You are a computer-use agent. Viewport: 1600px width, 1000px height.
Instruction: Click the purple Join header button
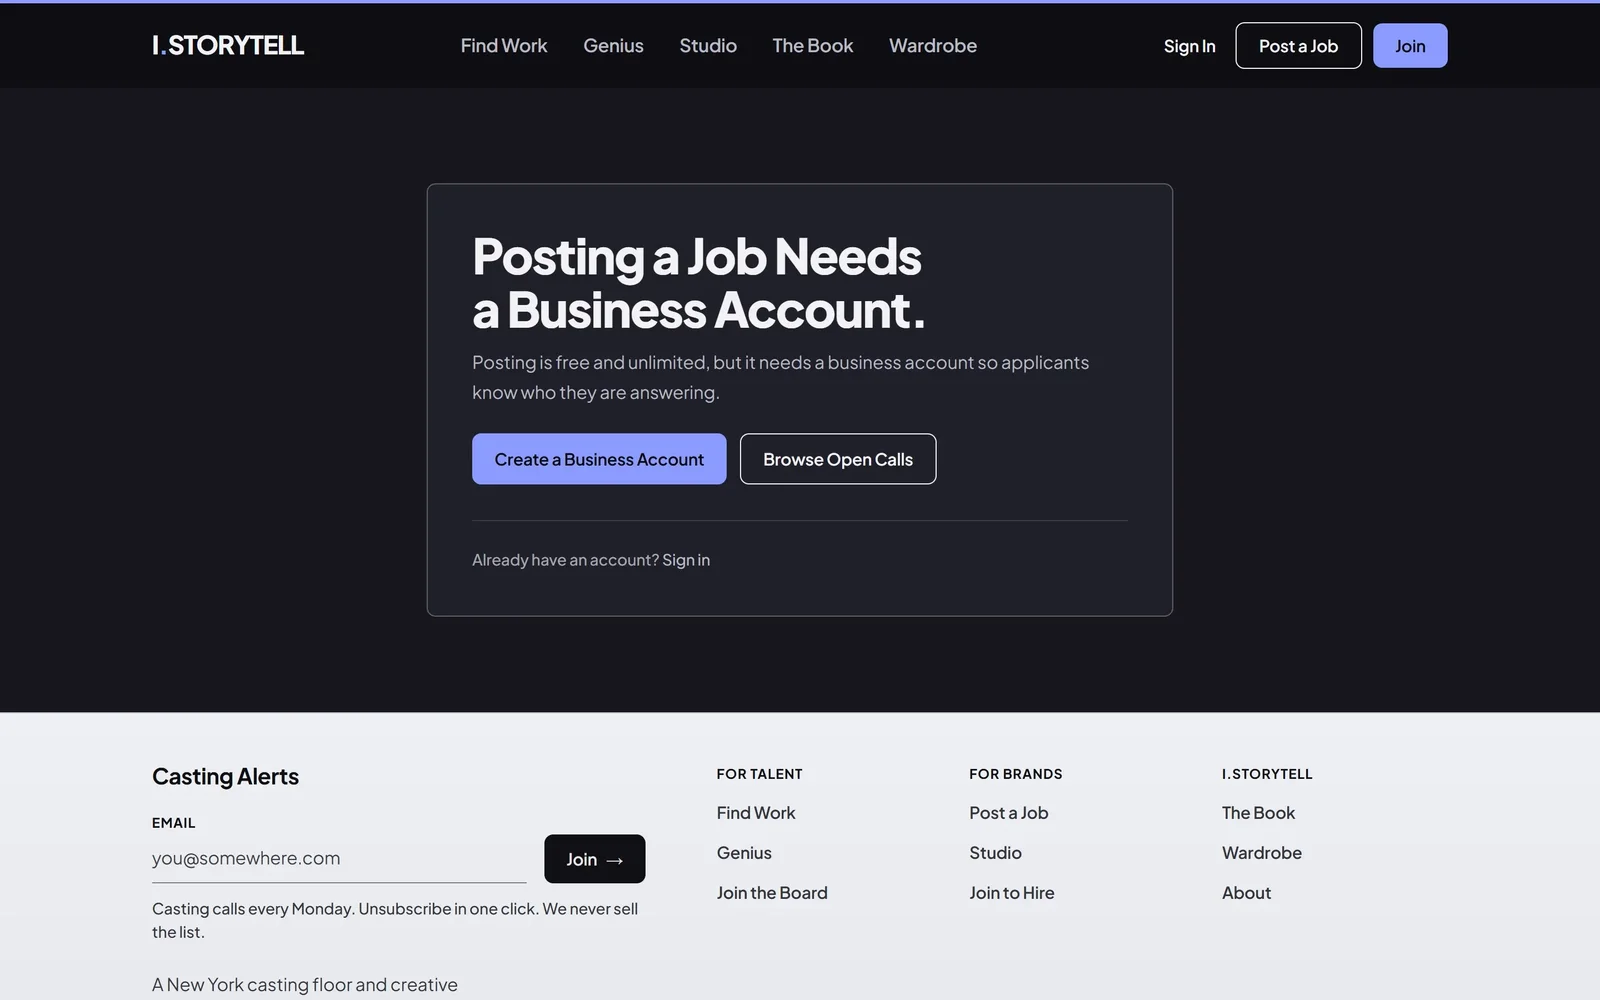1410,46
